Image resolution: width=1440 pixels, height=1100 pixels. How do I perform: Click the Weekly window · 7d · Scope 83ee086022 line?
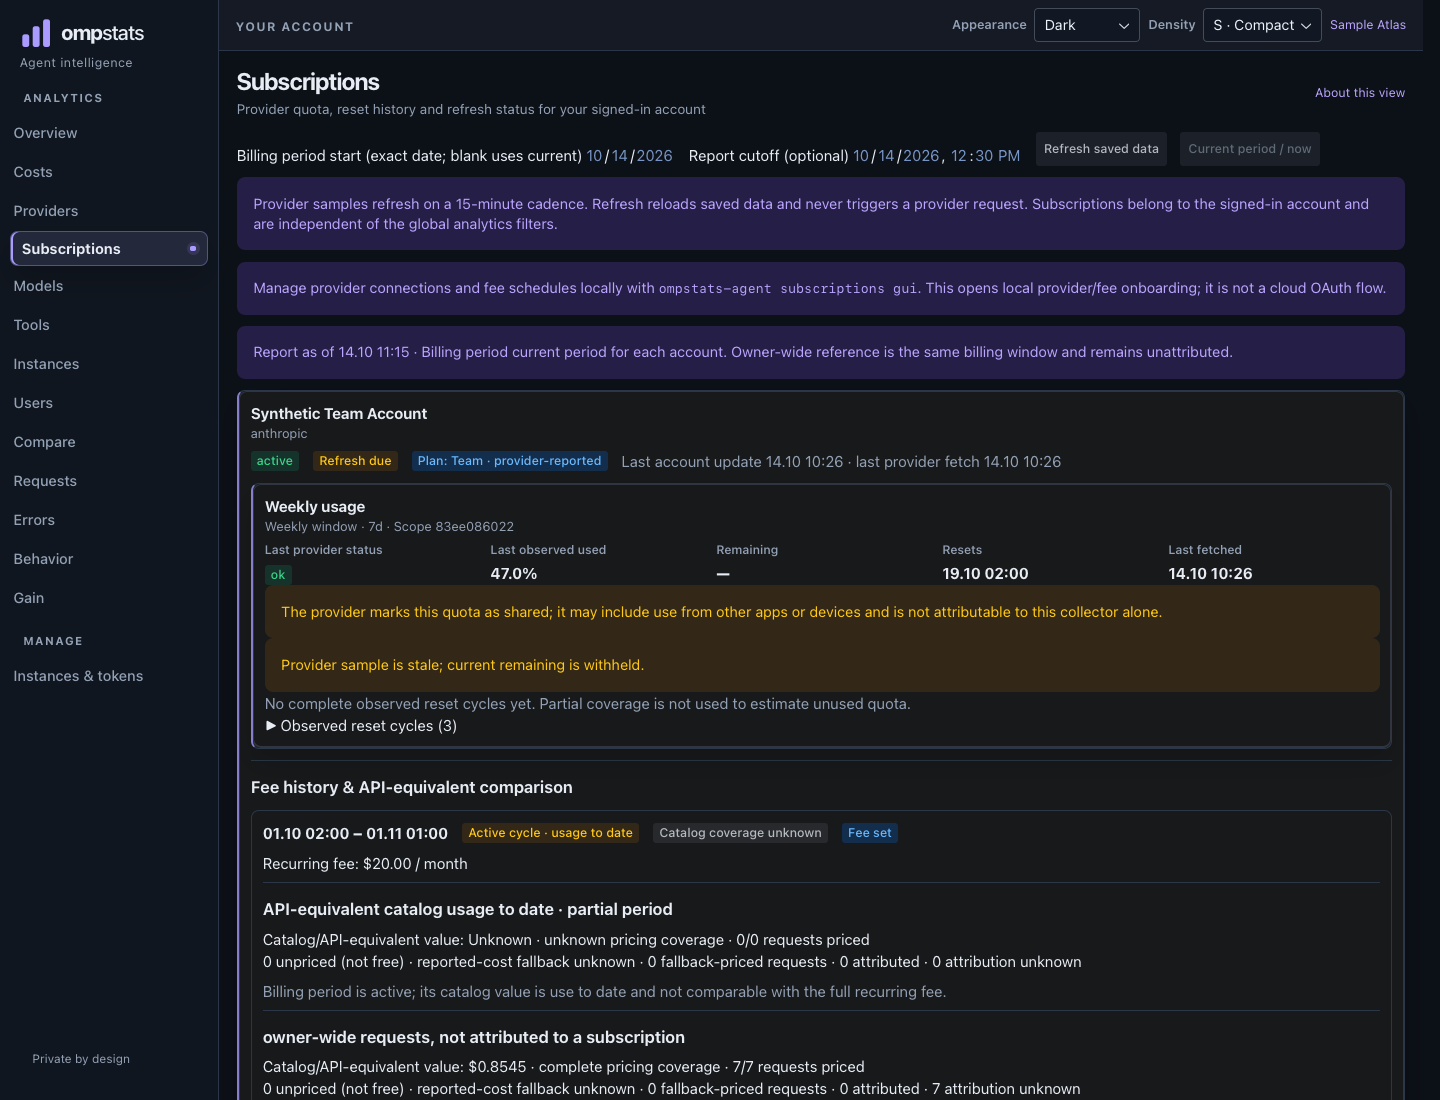(389, 527)
